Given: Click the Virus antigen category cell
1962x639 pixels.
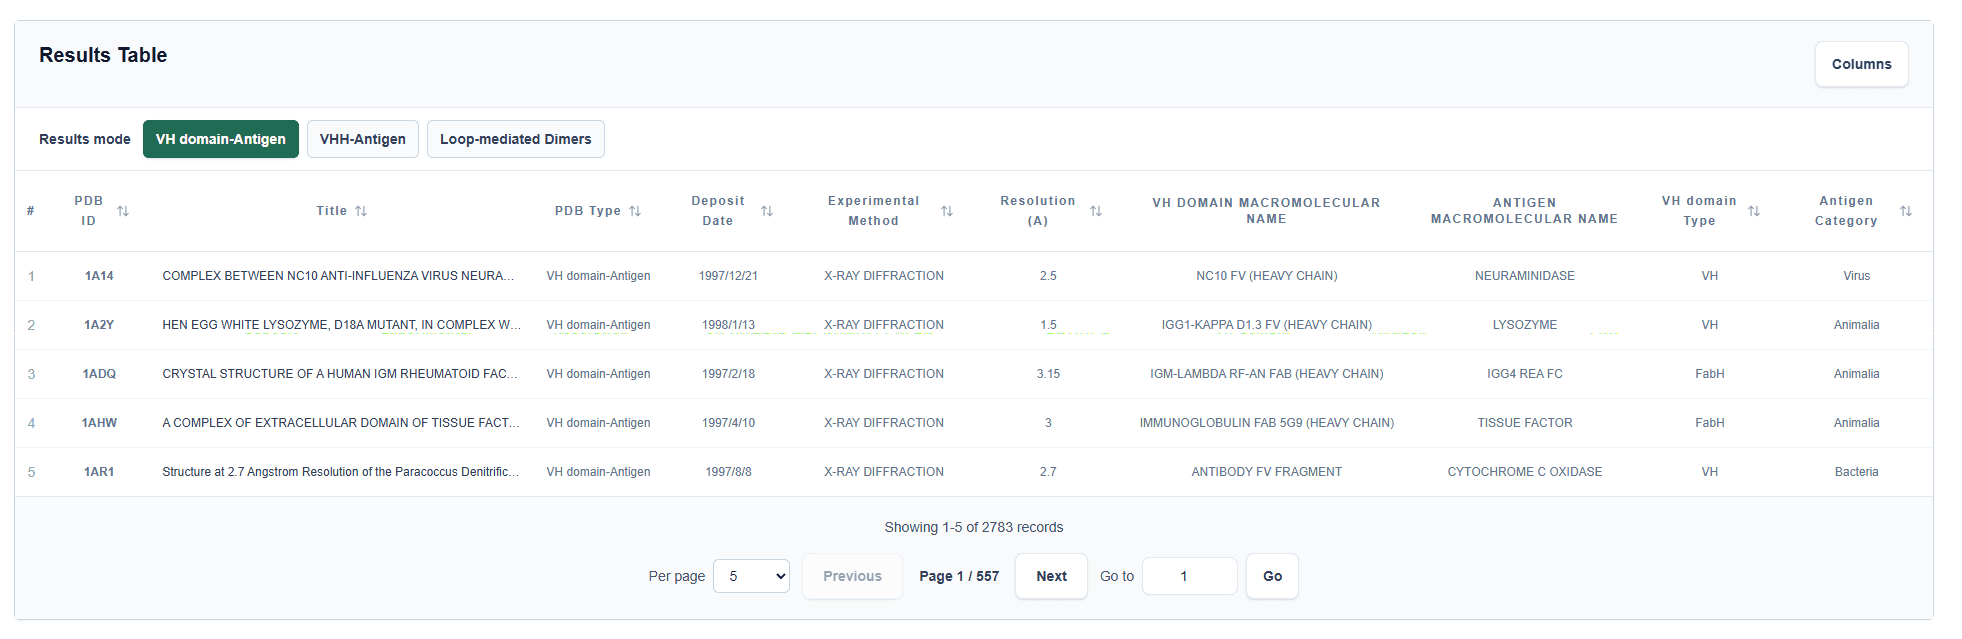Looking at the screenshot, I should tap(1856, 276).
